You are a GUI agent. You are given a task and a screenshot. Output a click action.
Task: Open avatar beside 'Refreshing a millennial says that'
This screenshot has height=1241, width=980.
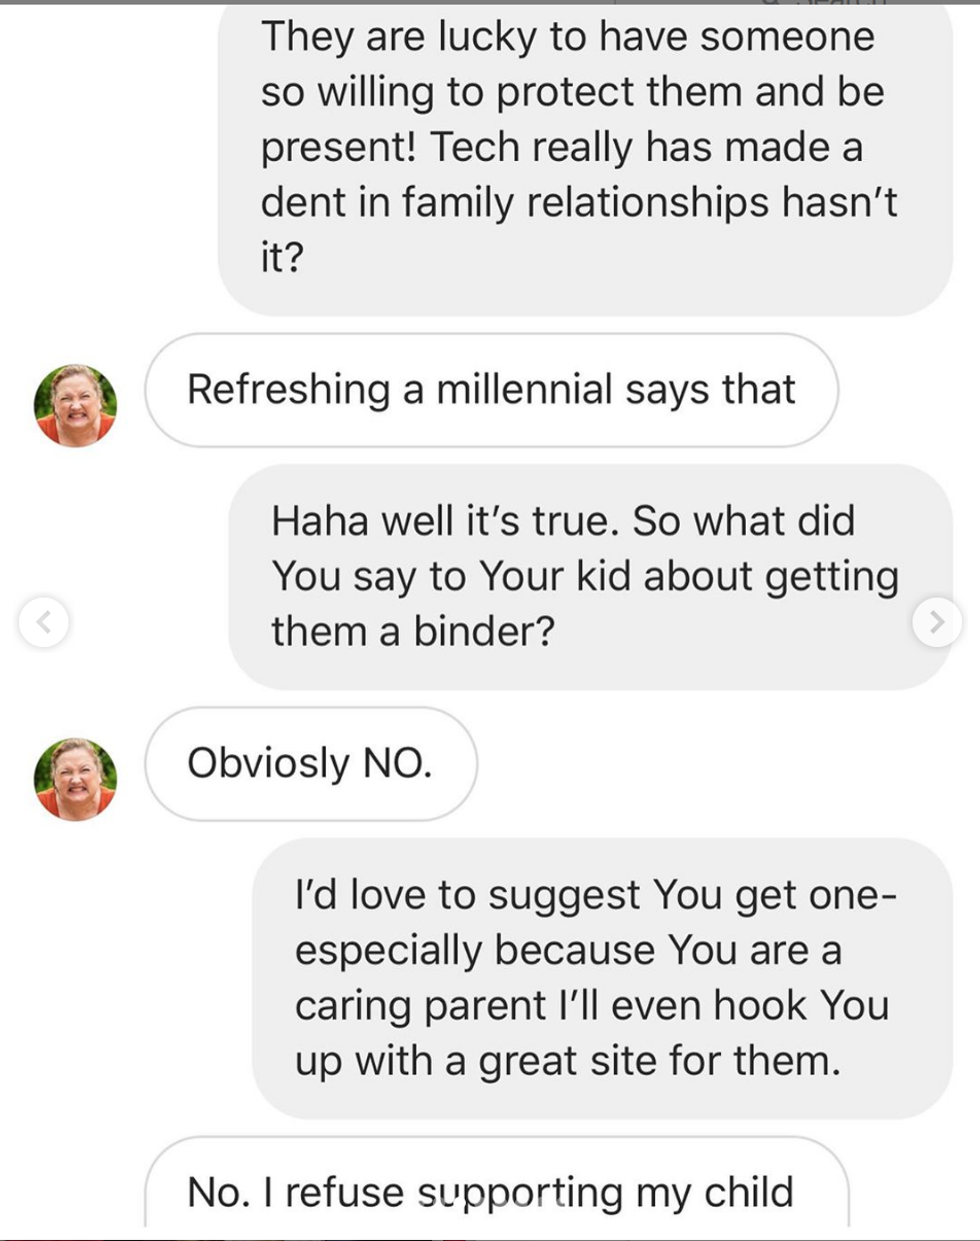coord(75,405)
